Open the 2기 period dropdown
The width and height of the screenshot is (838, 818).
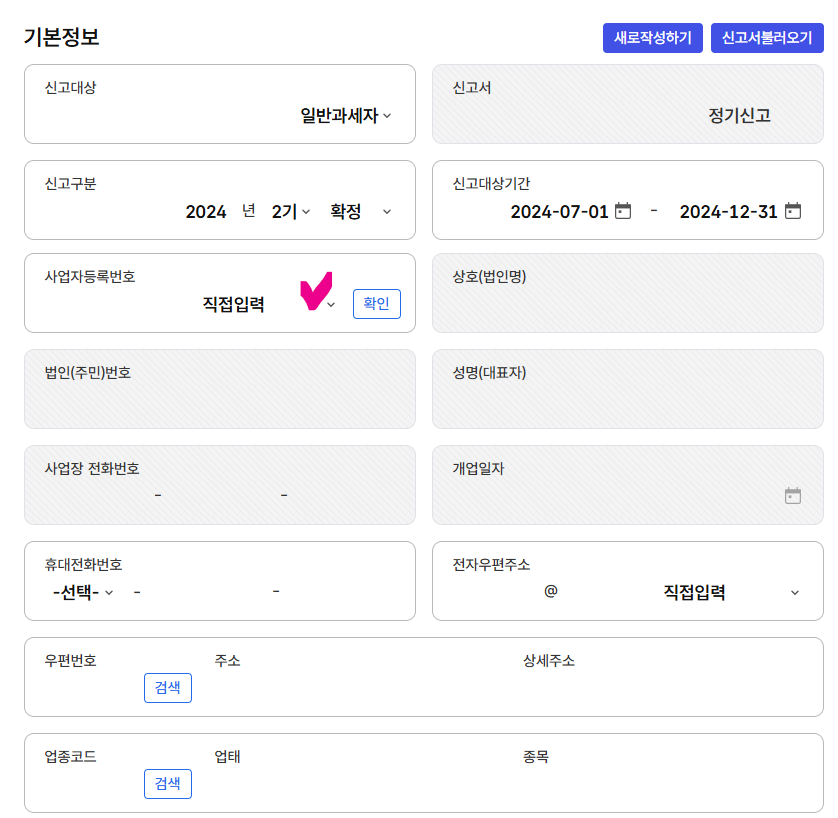pos(291,212)
